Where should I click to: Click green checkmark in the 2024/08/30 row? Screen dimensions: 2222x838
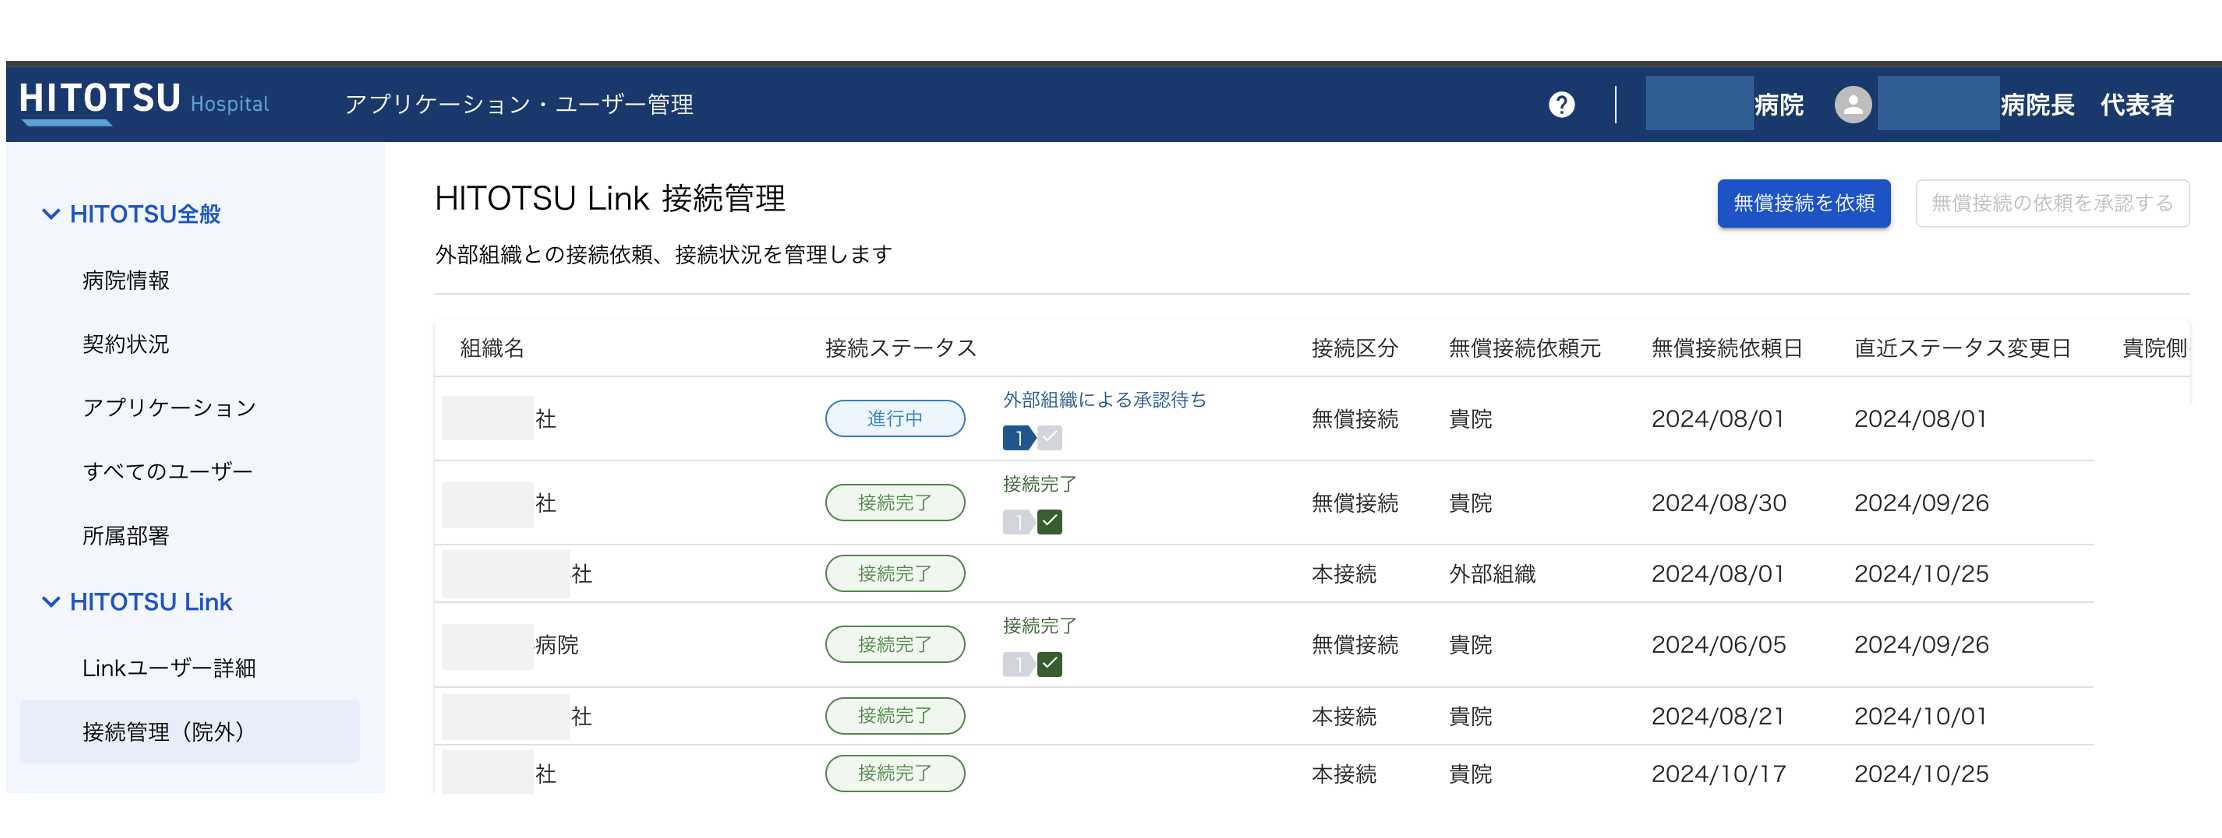pos(1050,522)
